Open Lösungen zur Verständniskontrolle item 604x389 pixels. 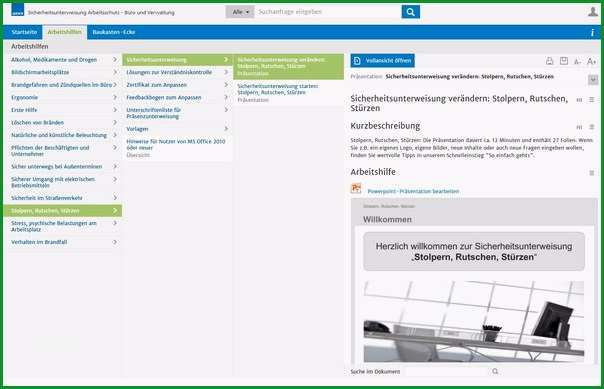(177, 72)
